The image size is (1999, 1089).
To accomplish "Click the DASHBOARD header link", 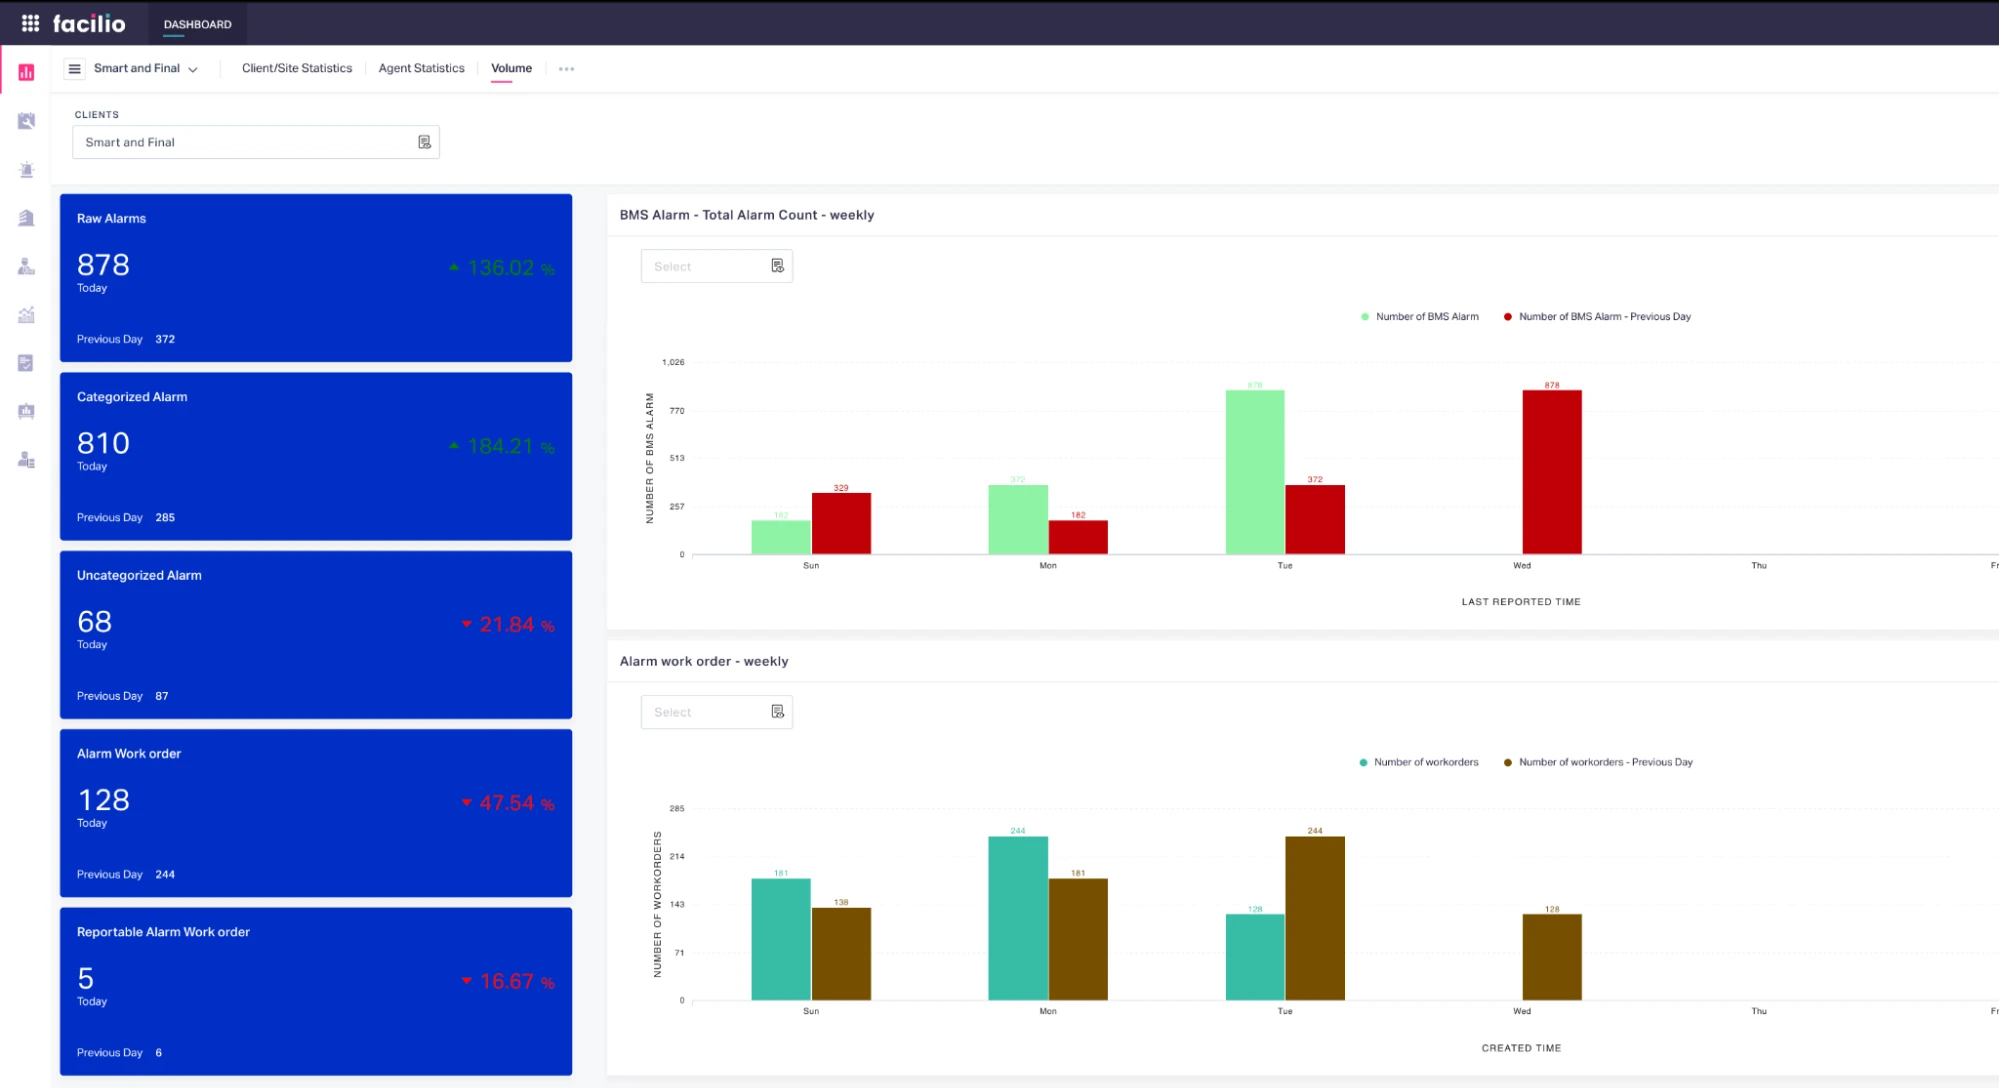I will (x=197, y=24).
